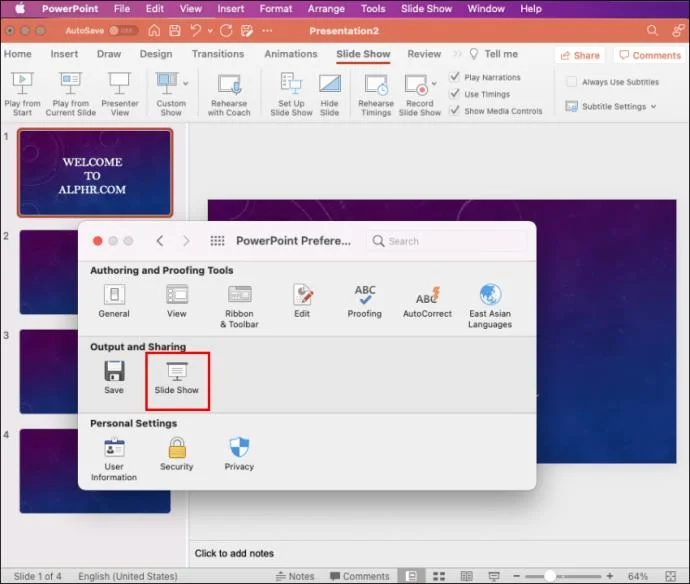Expand Undo history dropdown arrow
Screen dimensions: 690x584
tap(210, 30)
